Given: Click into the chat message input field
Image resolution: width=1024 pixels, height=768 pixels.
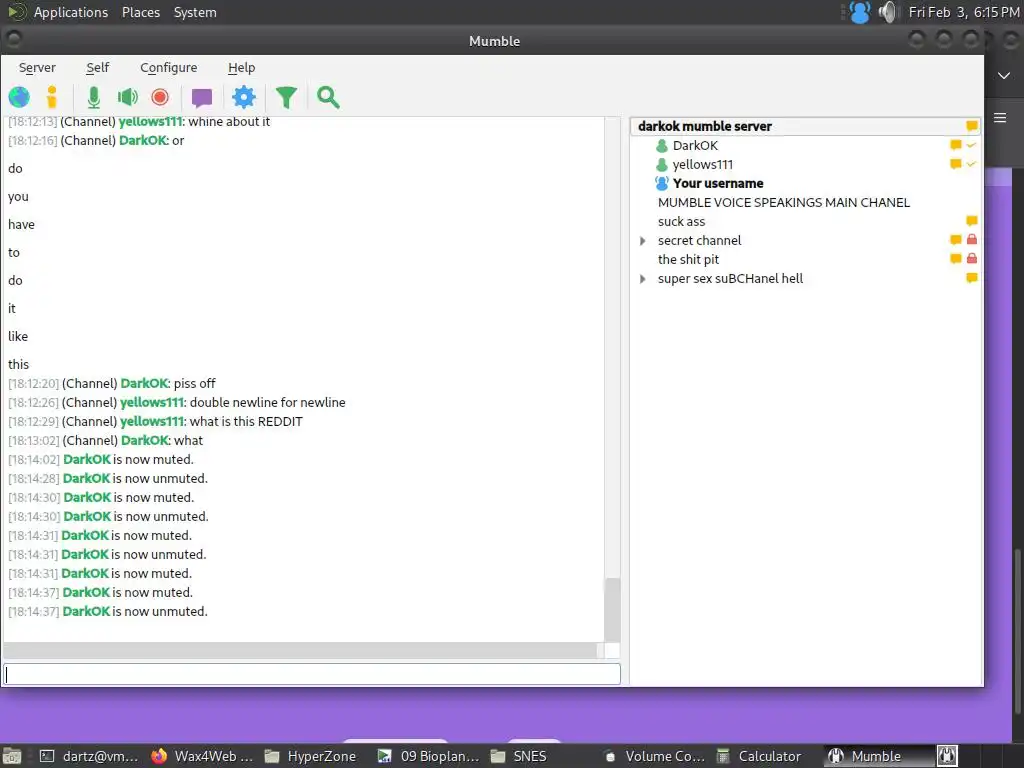Looking at the screenshot, I should (x=312, y=674).
